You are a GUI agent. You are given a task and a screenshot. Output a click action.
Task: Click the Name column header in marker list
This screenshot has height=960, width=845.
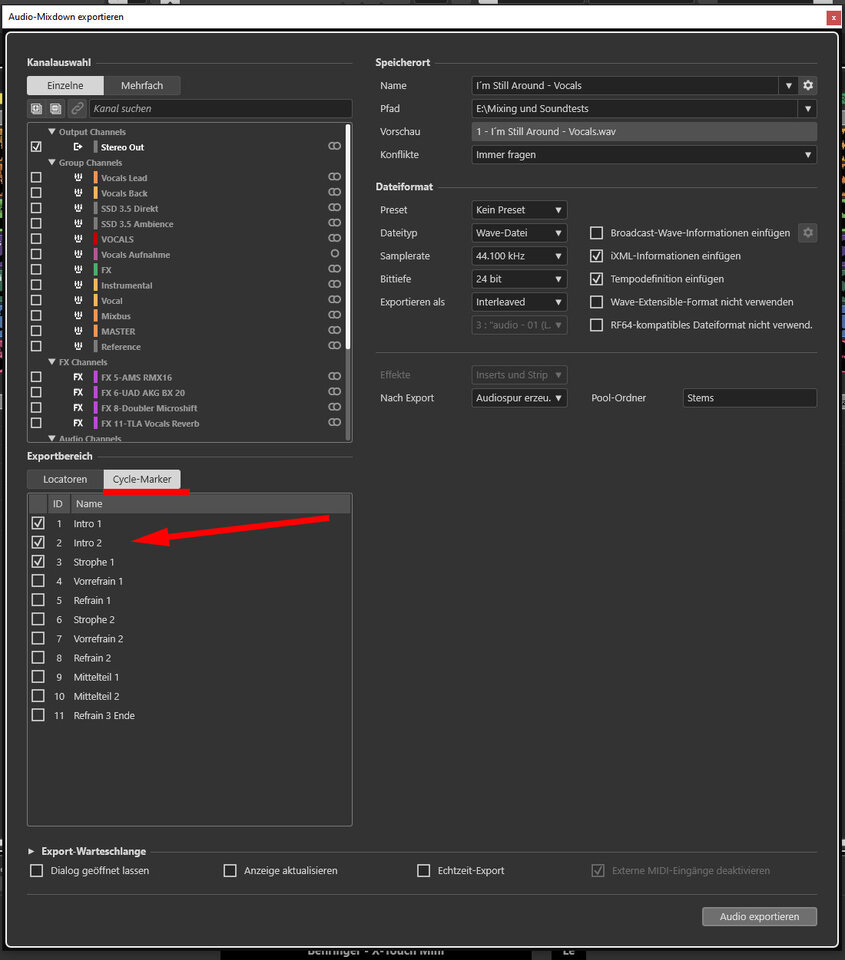point(211,504)
